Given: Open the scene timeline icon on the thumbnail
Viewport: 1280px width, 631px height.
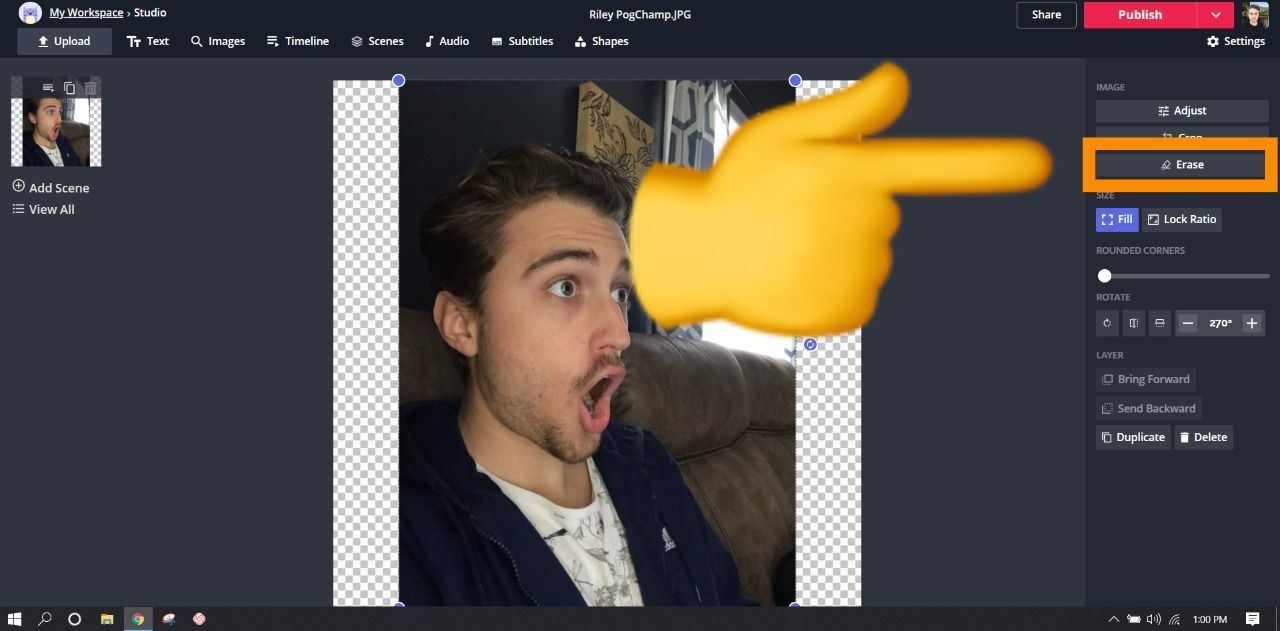Looking at the screenshot, I should (48, 88).
